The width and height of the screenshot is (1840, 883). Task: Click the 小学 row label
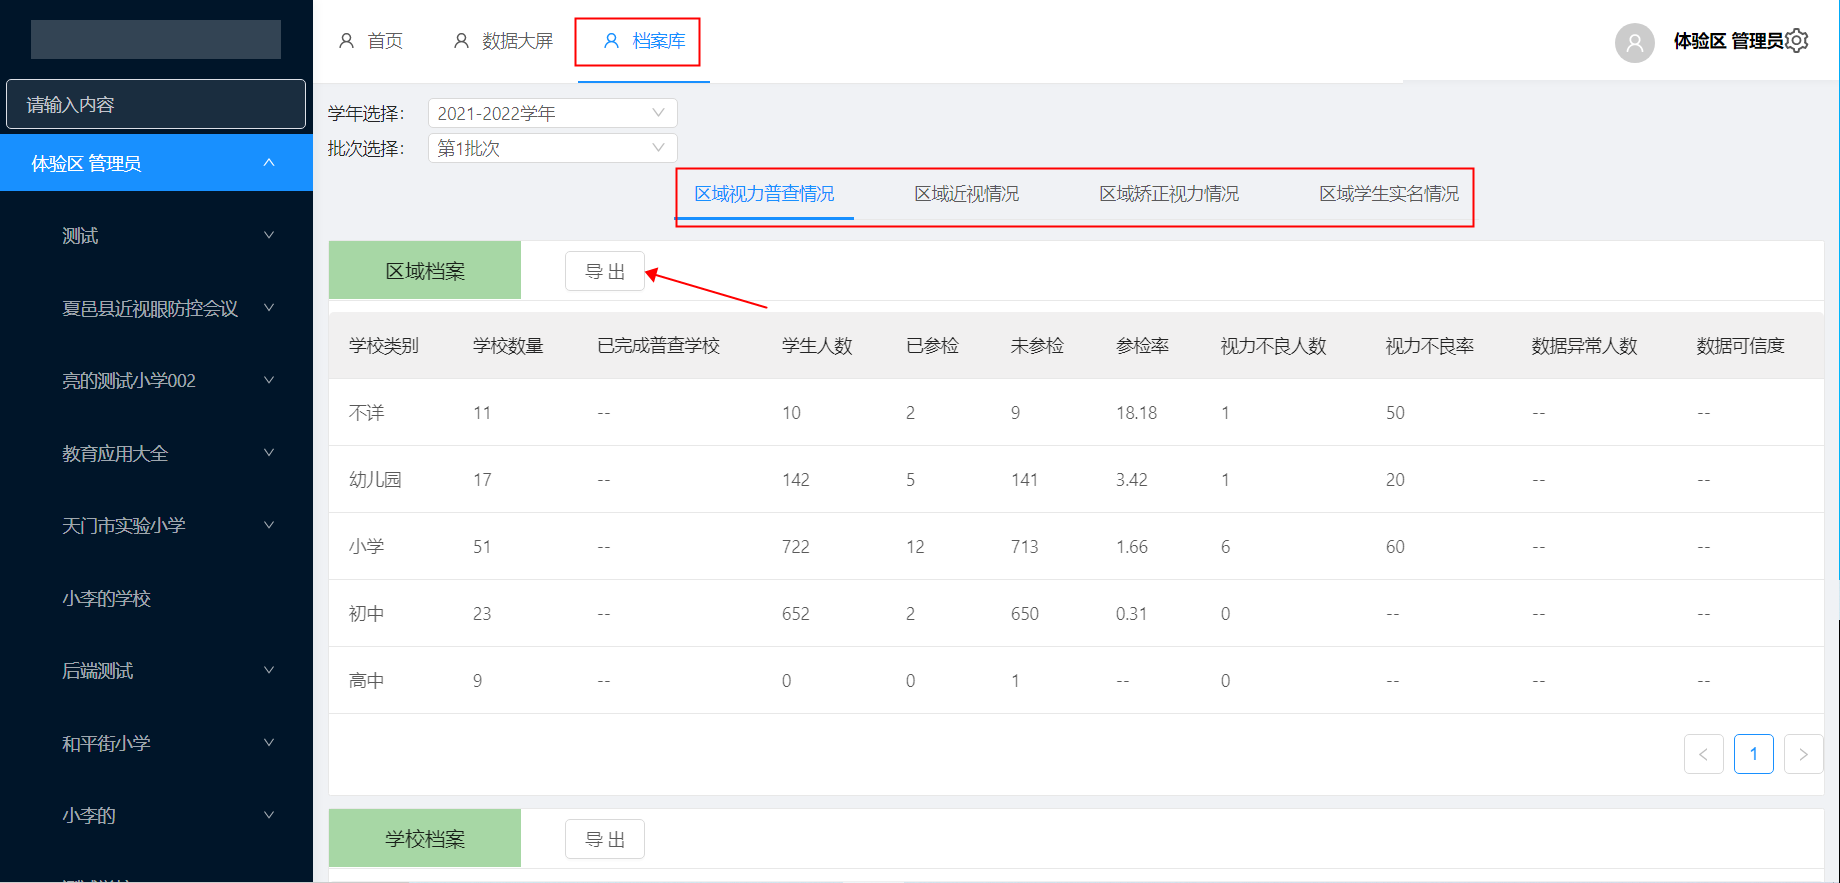pos(366,547)
